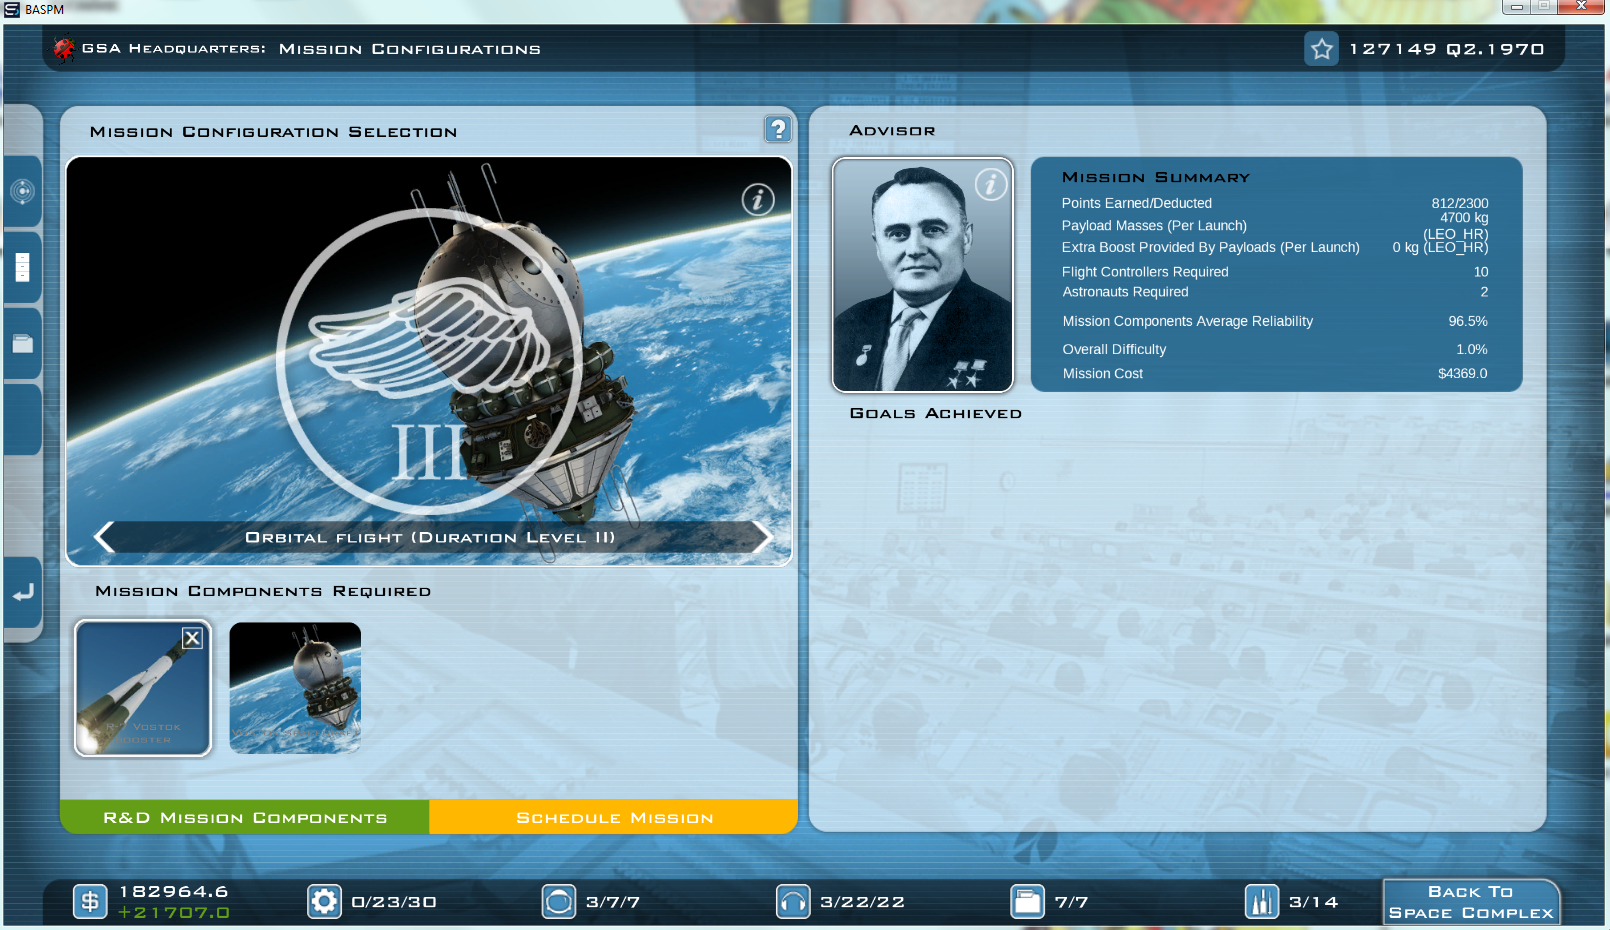The height and width of the screenshot is (930, 1610).
Task: Click the advisor portrait image
Action: tap(923, 275)
